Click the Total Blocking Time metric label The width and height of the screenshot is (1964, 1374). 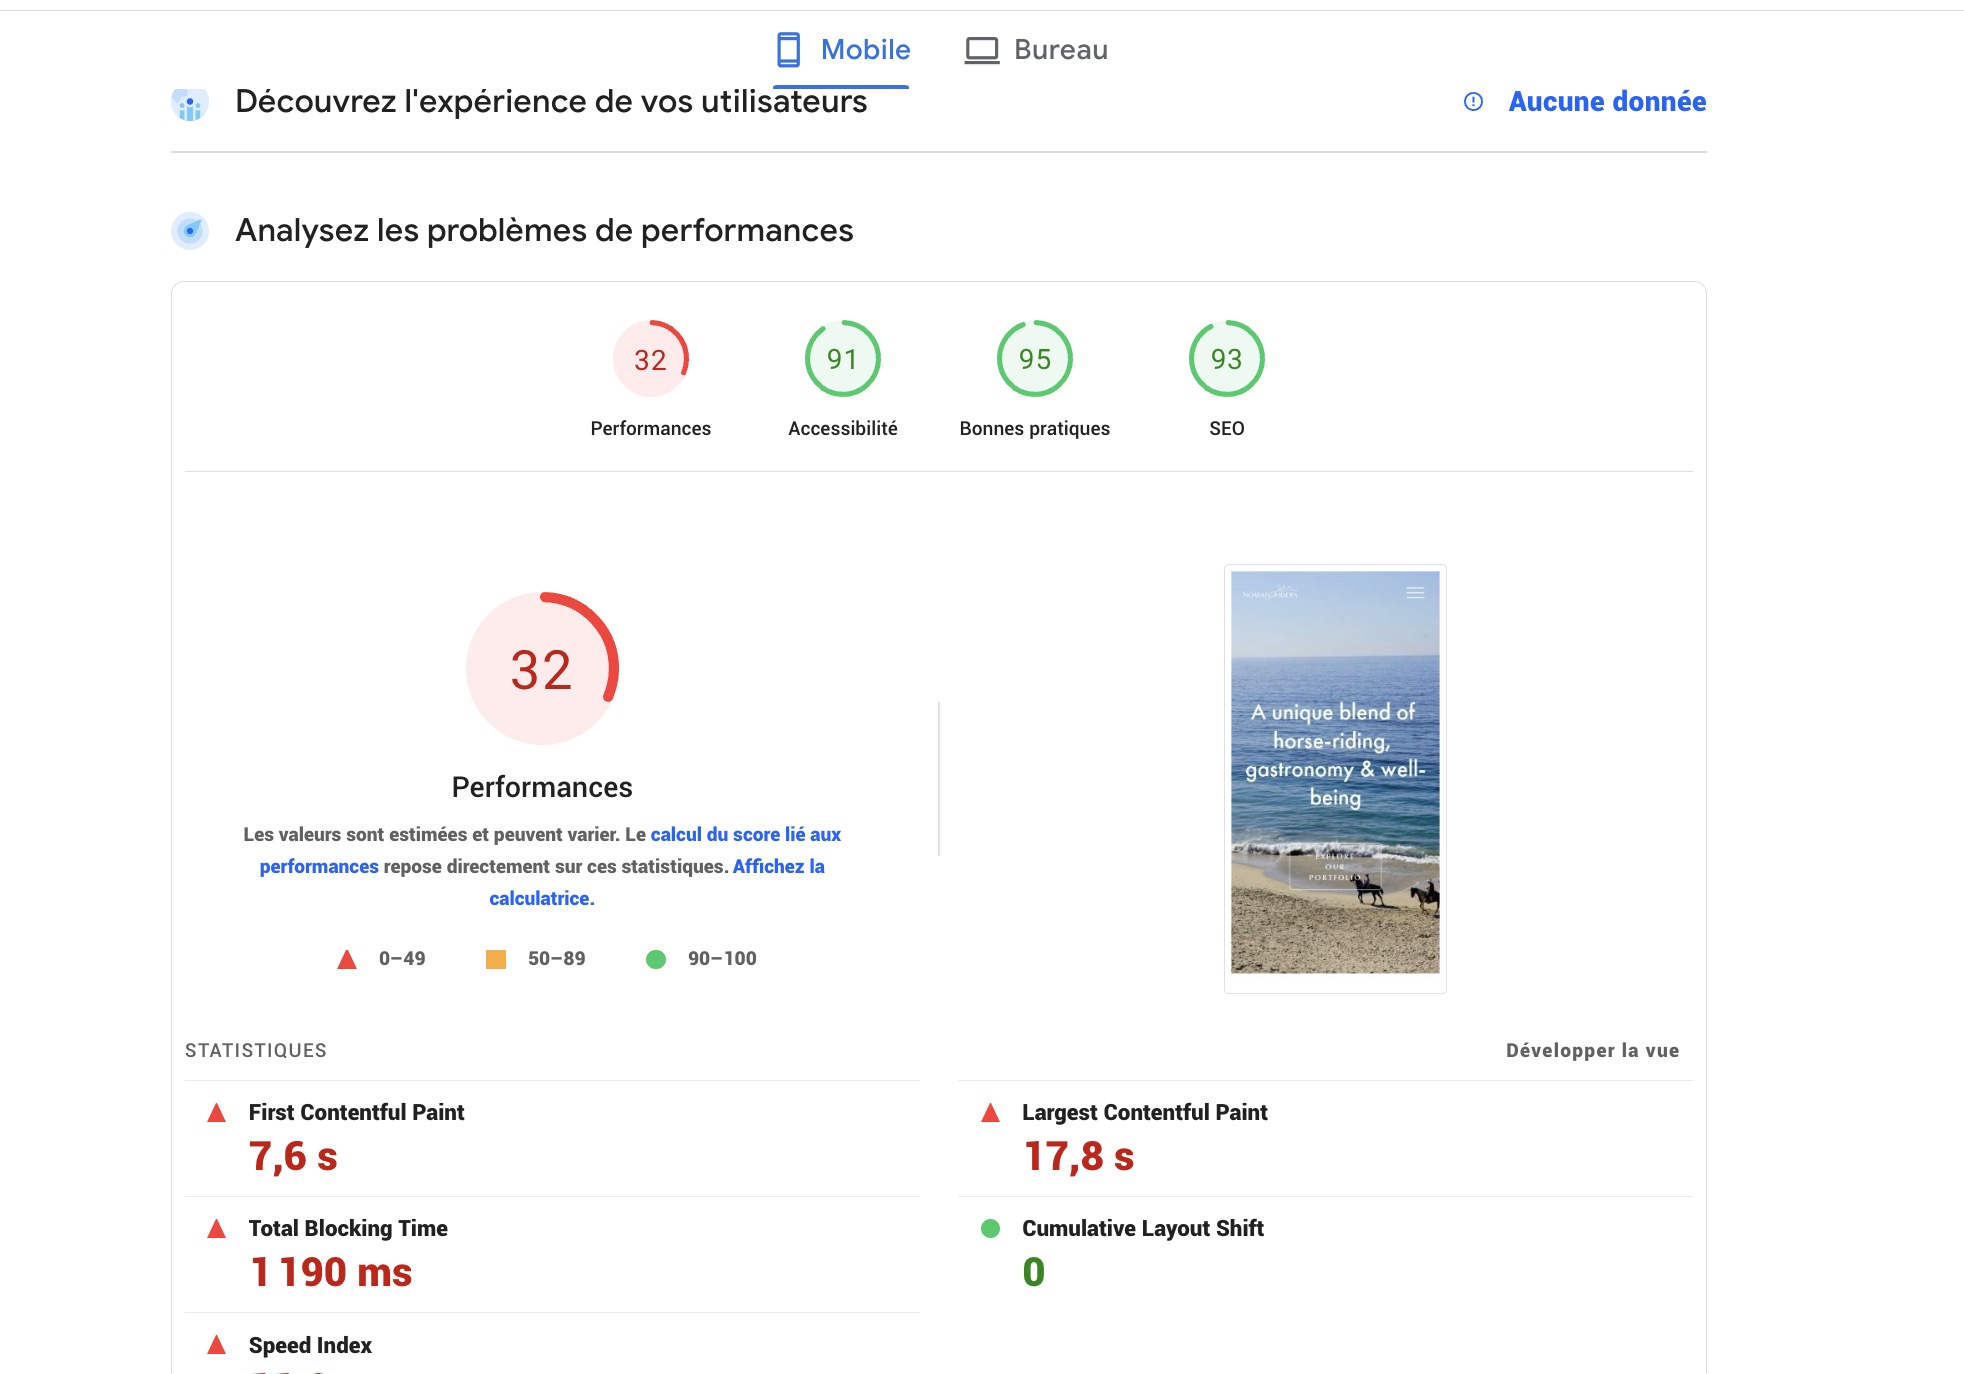pyautogui.click(x=348, y=1229)
